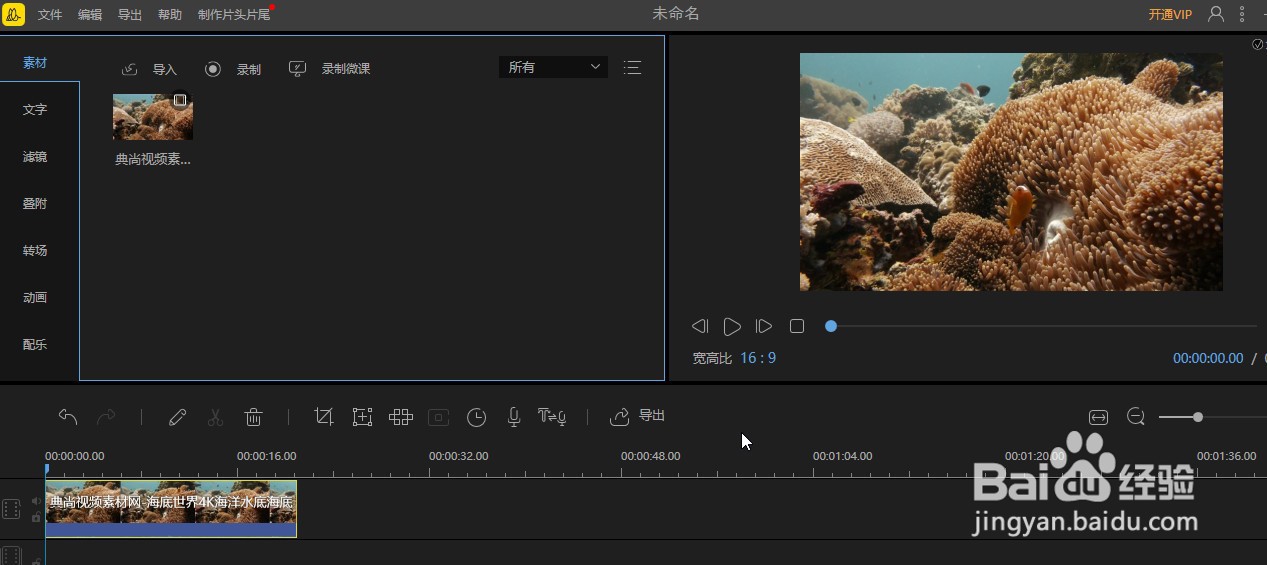Play the preview video
Viewport: 1267px width, 565px height.
732,326
